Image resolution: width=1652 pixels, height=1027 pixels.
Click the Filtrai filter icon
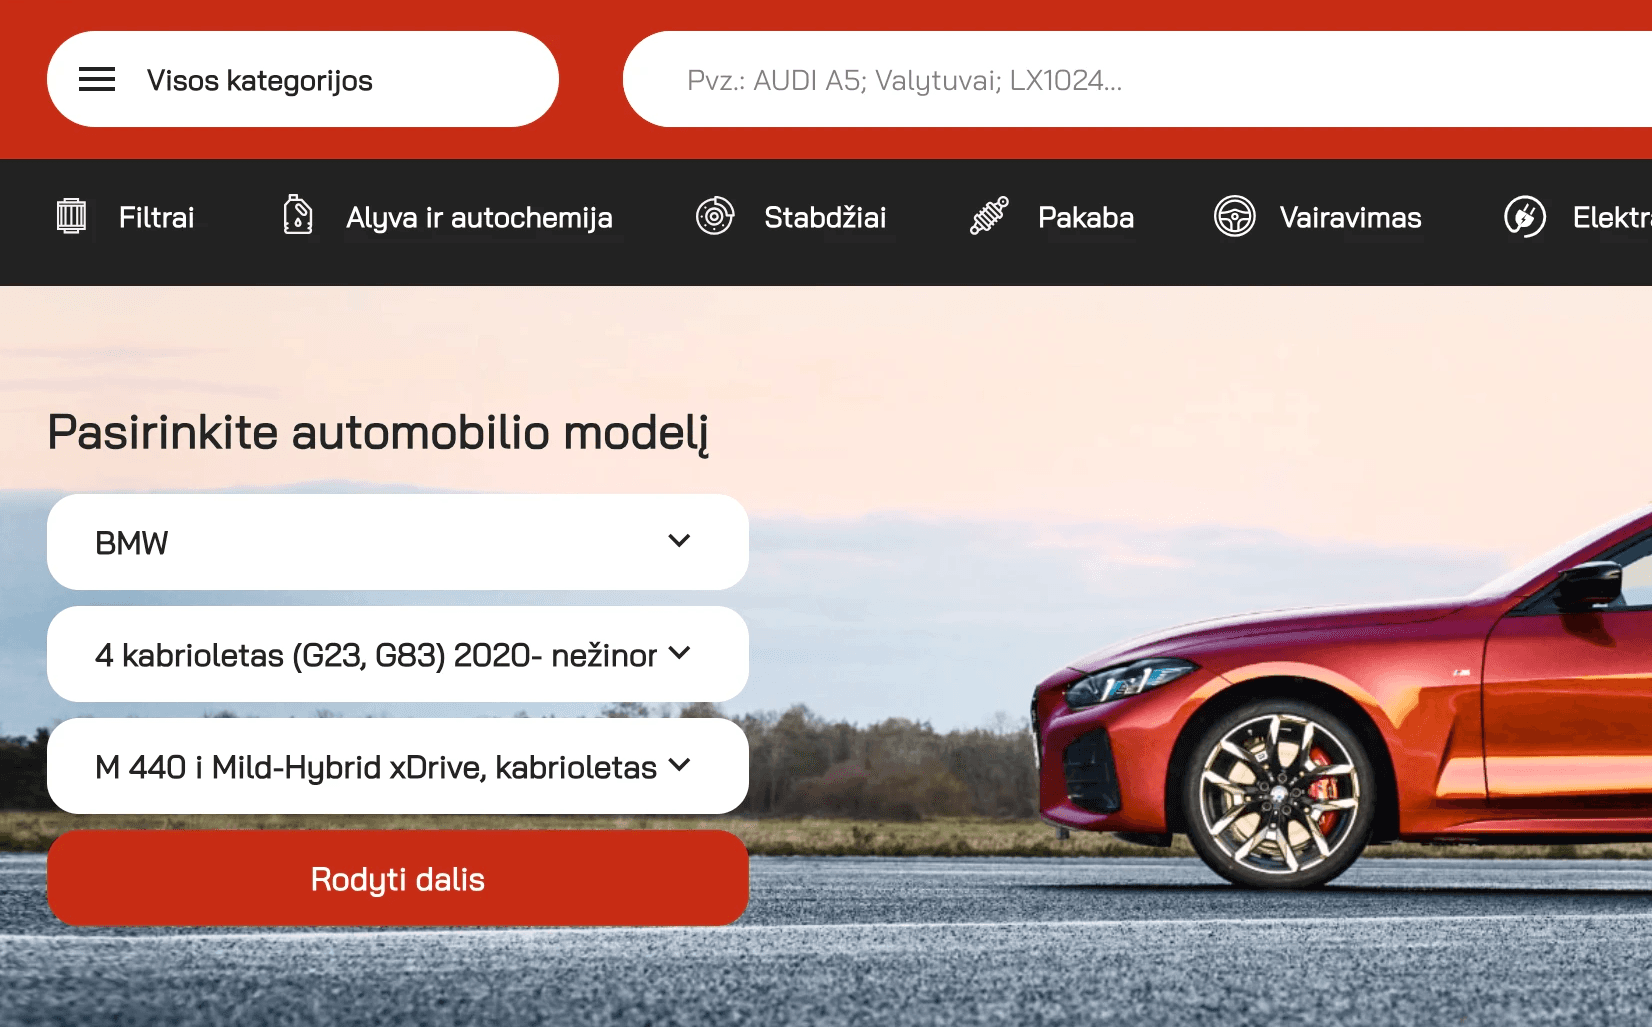point(71,216)
